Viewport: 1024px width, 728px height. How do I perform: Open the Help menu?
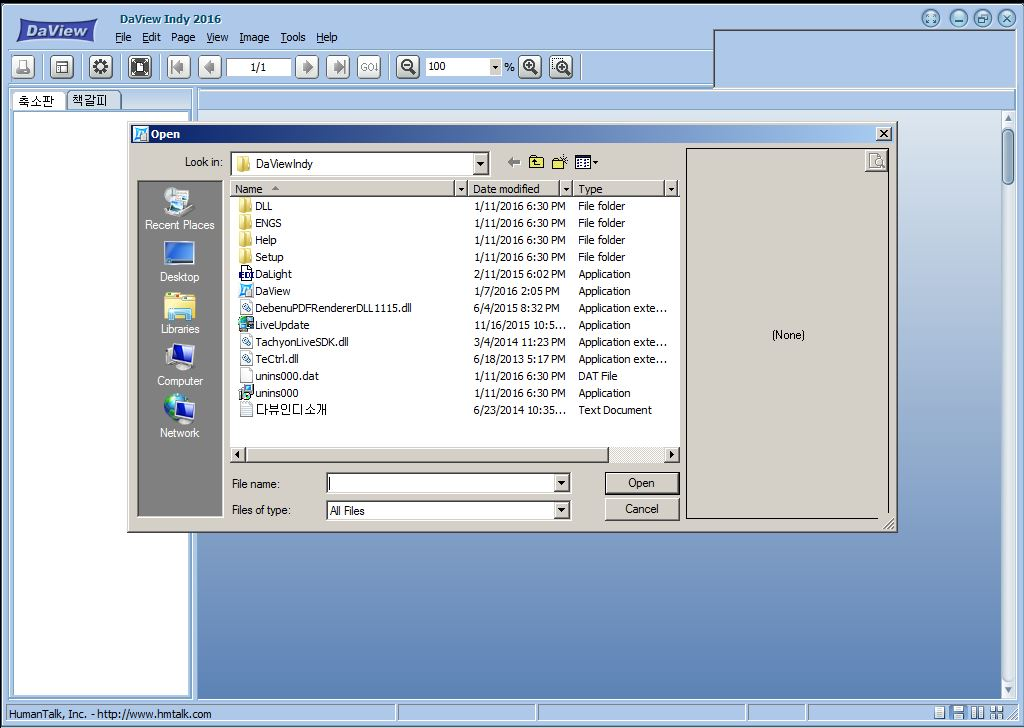pos(327,37)
